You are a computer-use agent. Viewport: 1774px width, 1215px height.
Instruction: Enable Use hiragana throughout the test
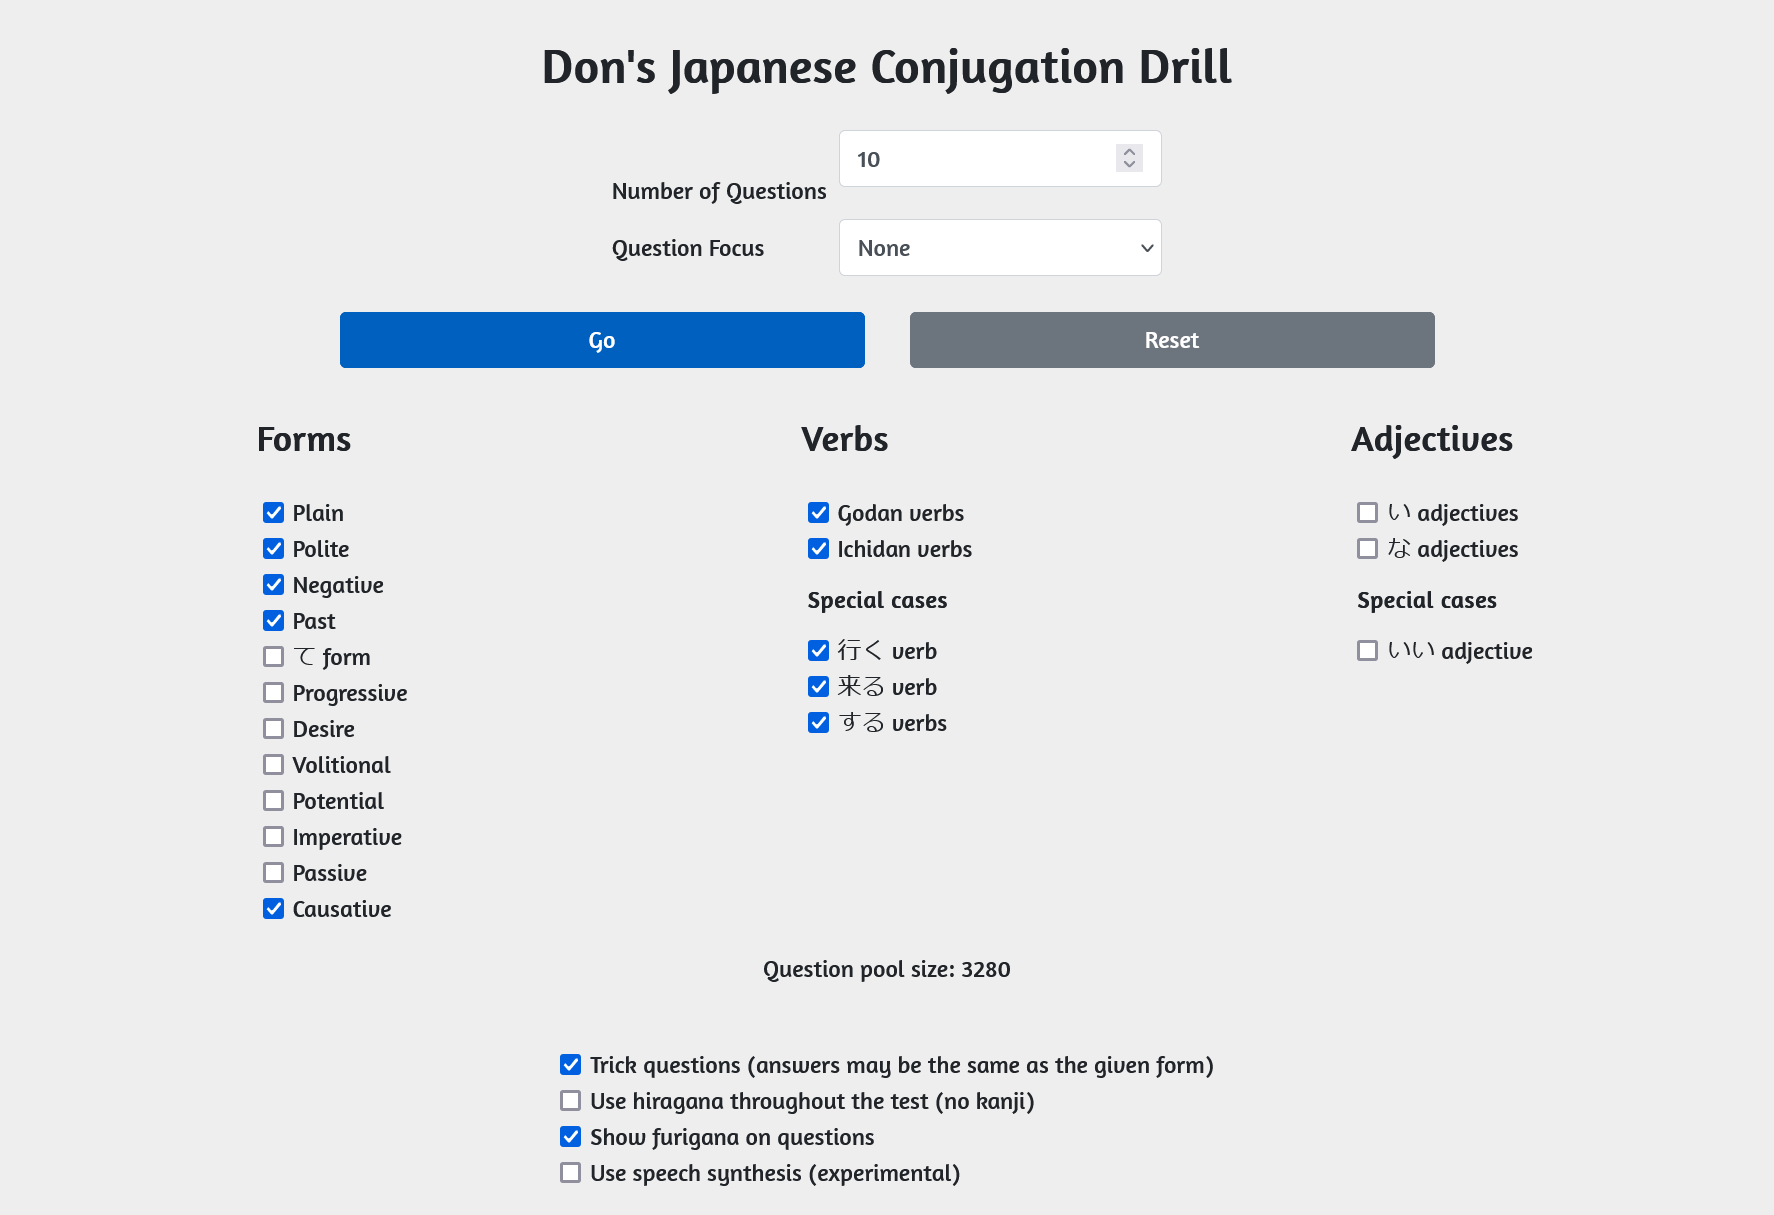pyautogui.click(x=570, y=1101)
